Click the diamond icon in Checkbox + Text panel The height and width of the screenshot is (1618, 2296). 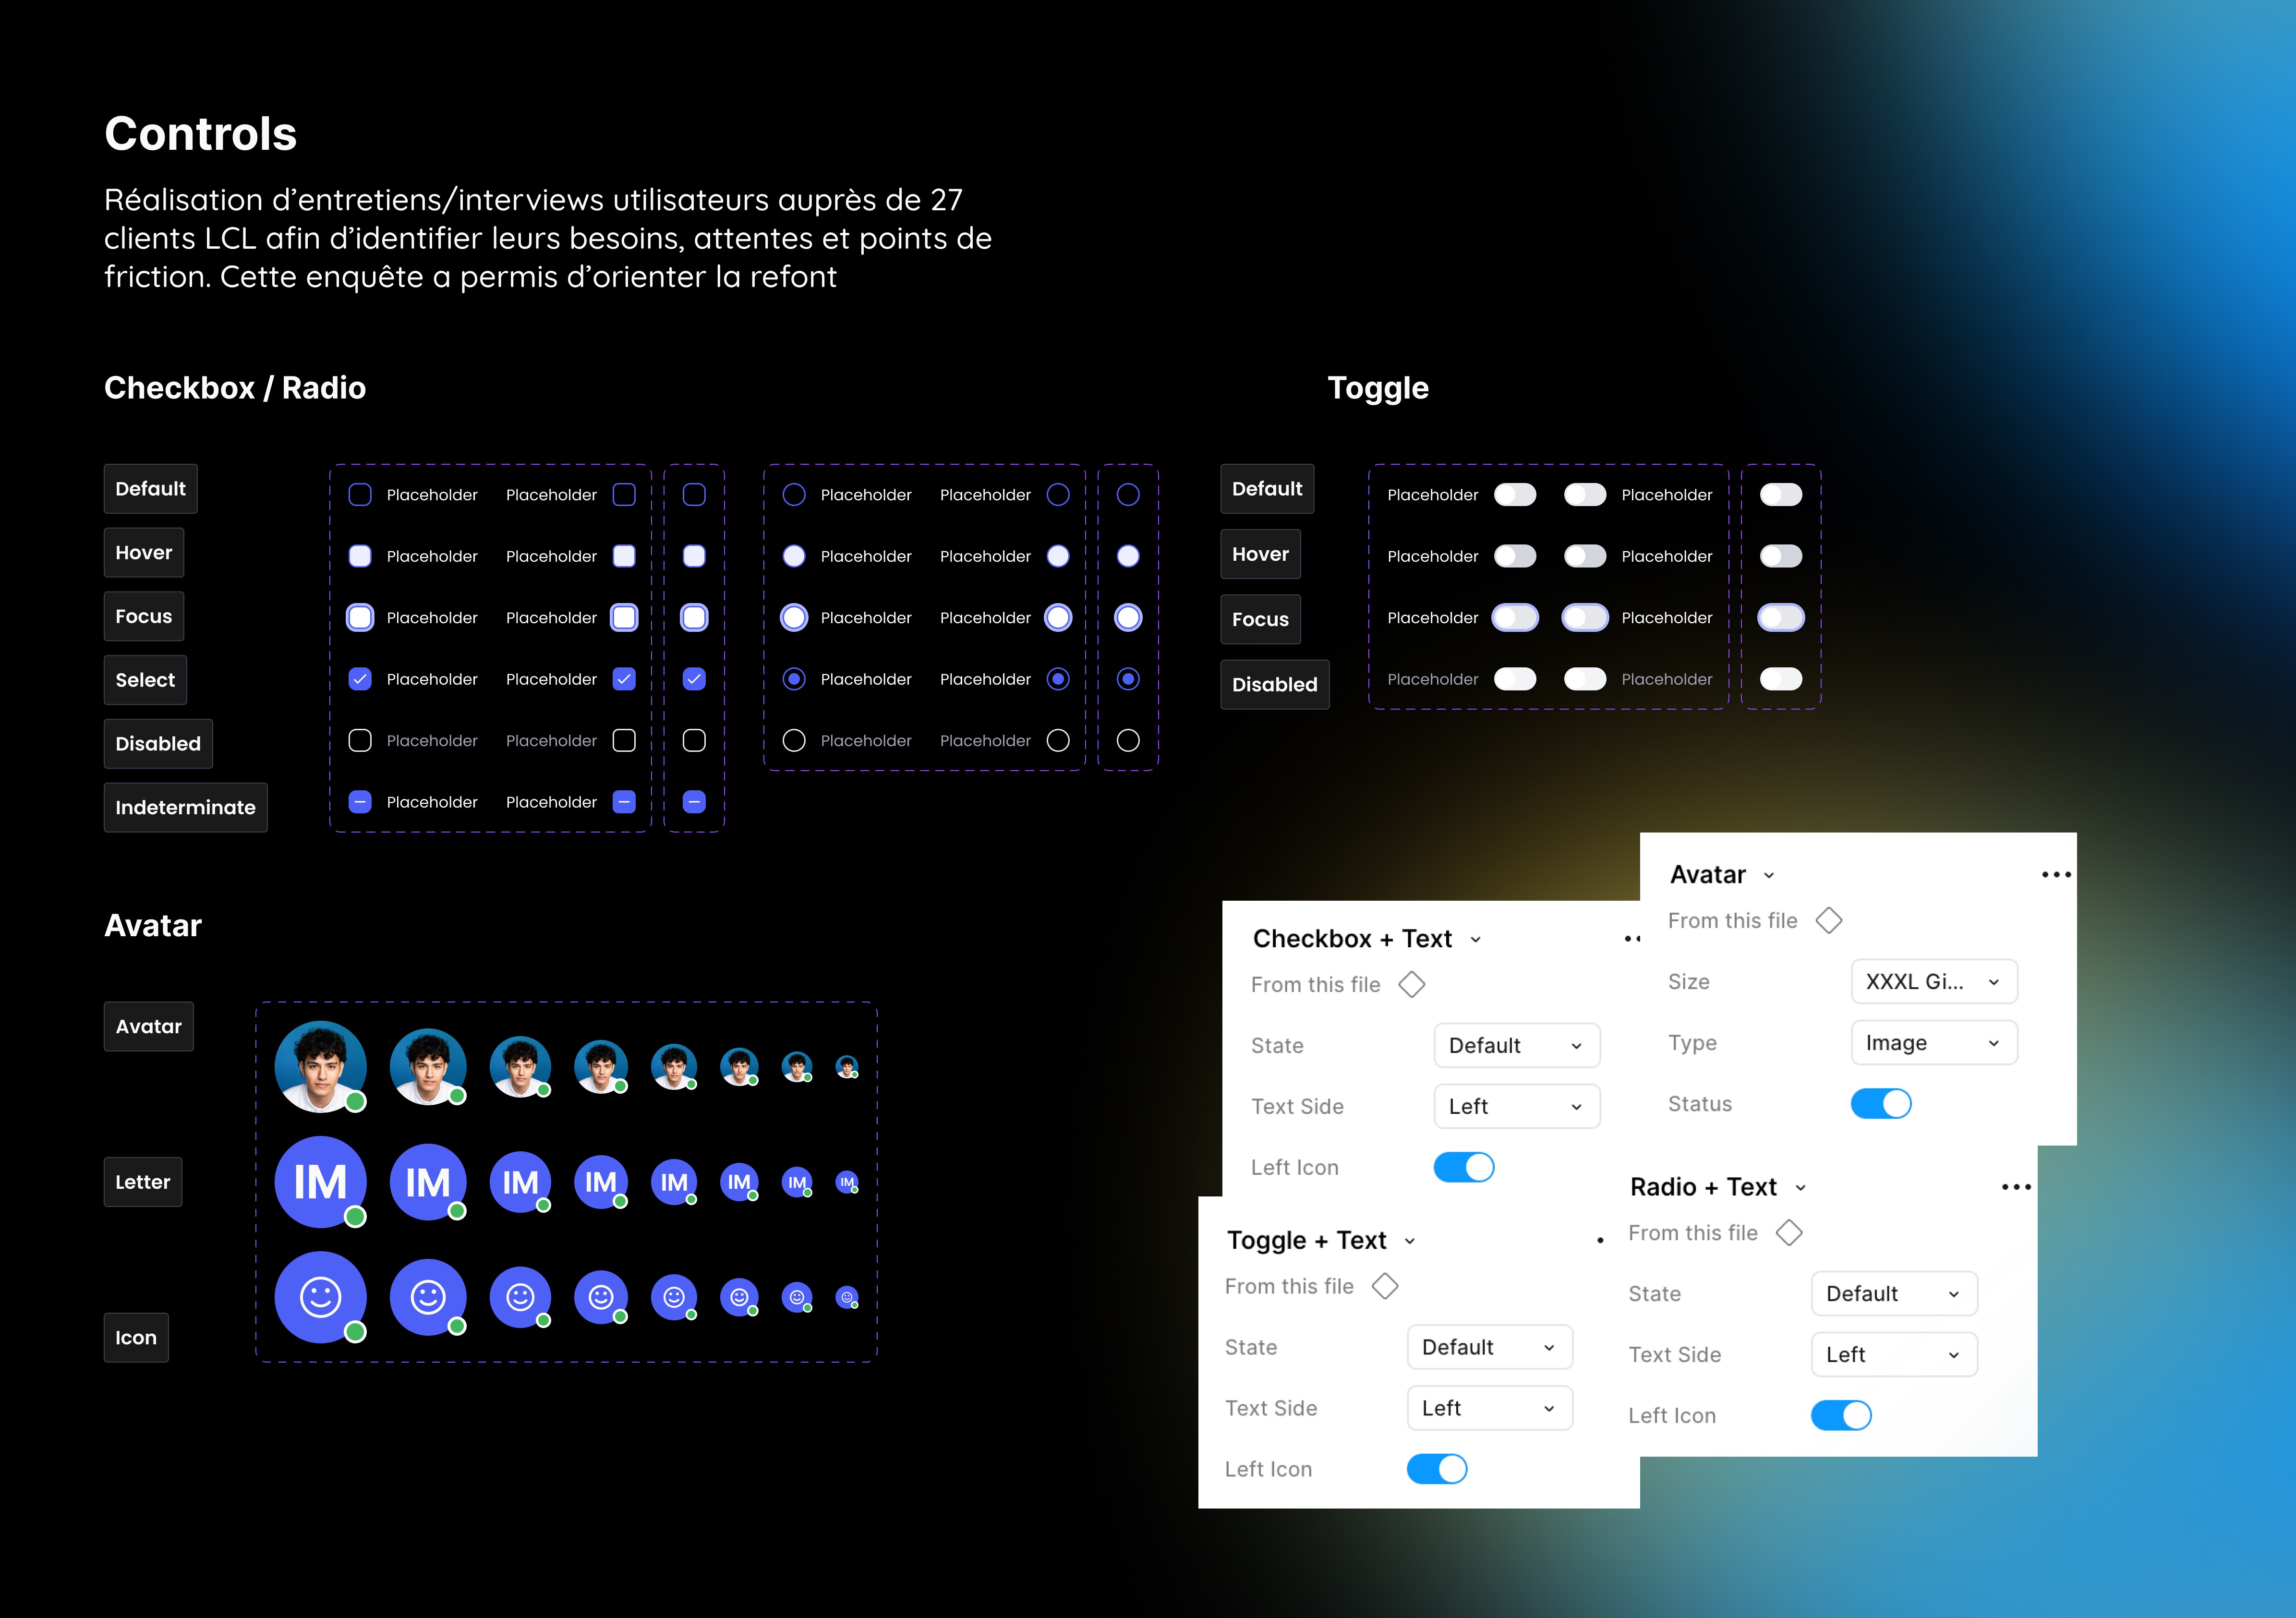point(1411,984)
